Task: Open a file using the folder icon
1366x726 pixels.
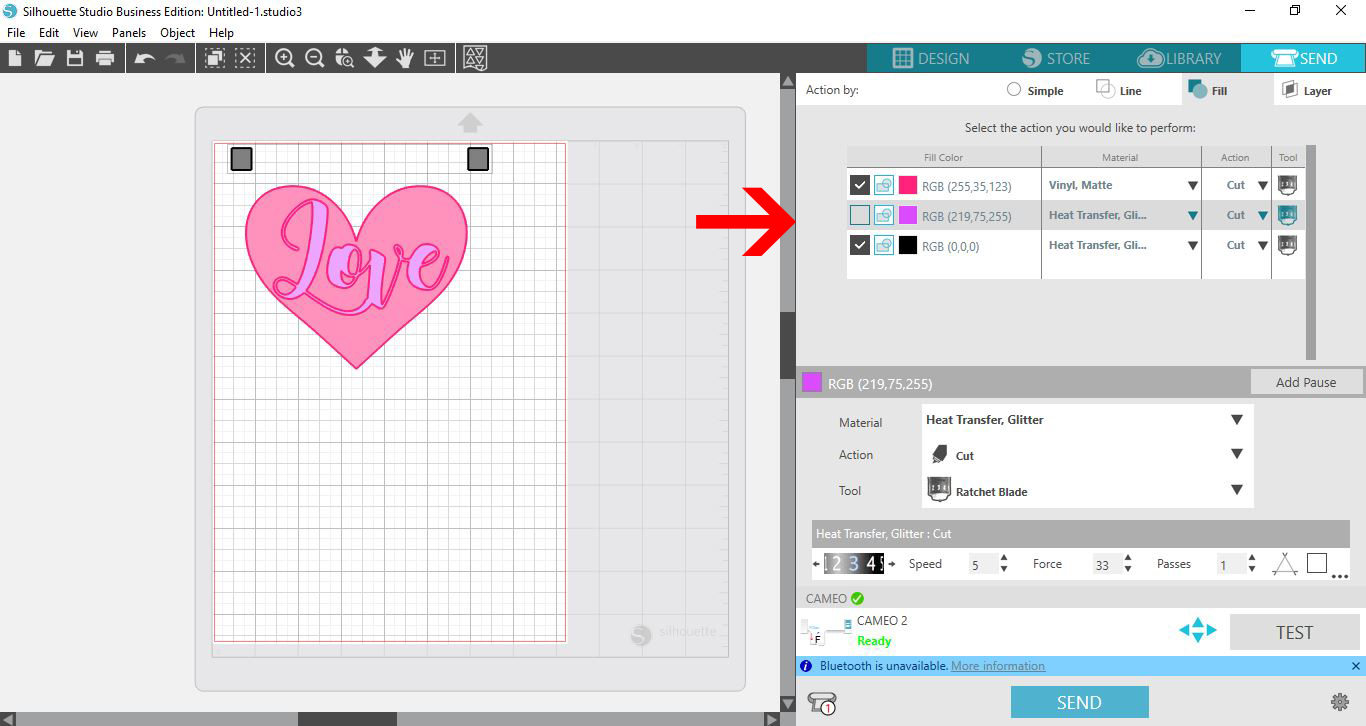Action: click(44, 58)
